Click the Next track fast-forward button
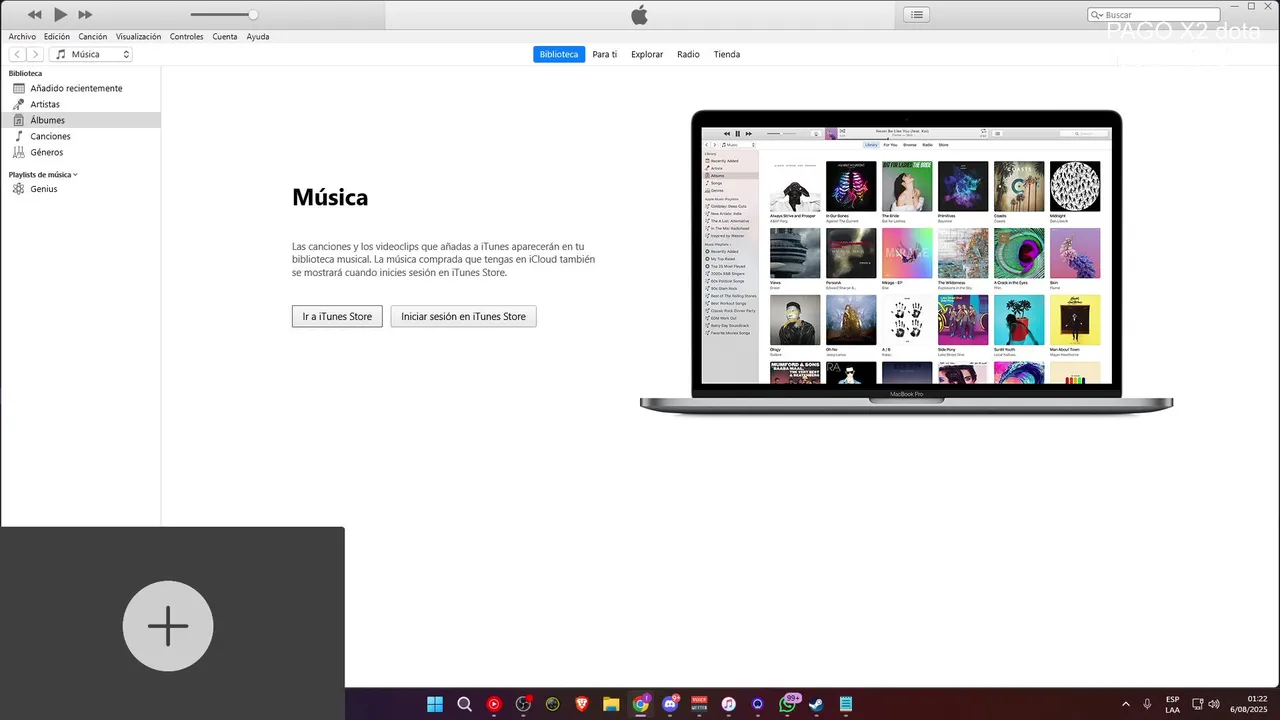Viewport: 1280px width, 720px height. [x=85, y=15]
